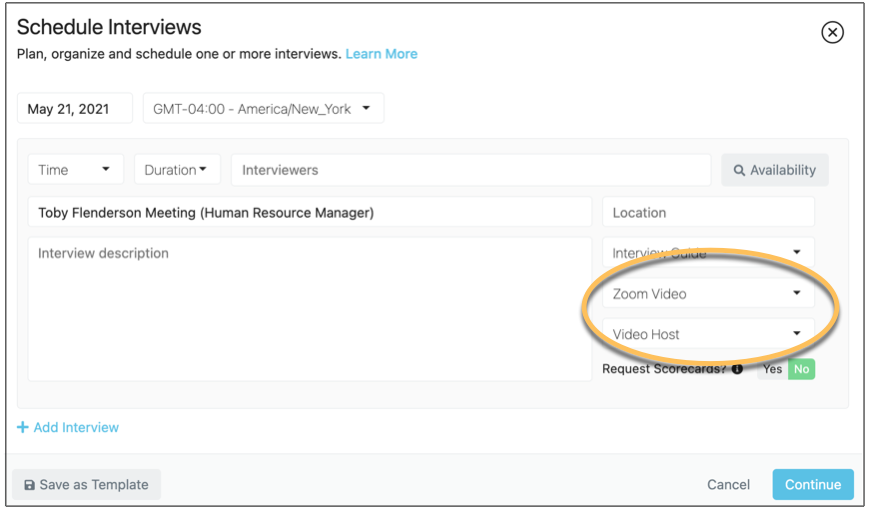Click the May 21, 2021 date field
Image resolution: width=870 pixels, height=516 pixels.
[75, 108]
